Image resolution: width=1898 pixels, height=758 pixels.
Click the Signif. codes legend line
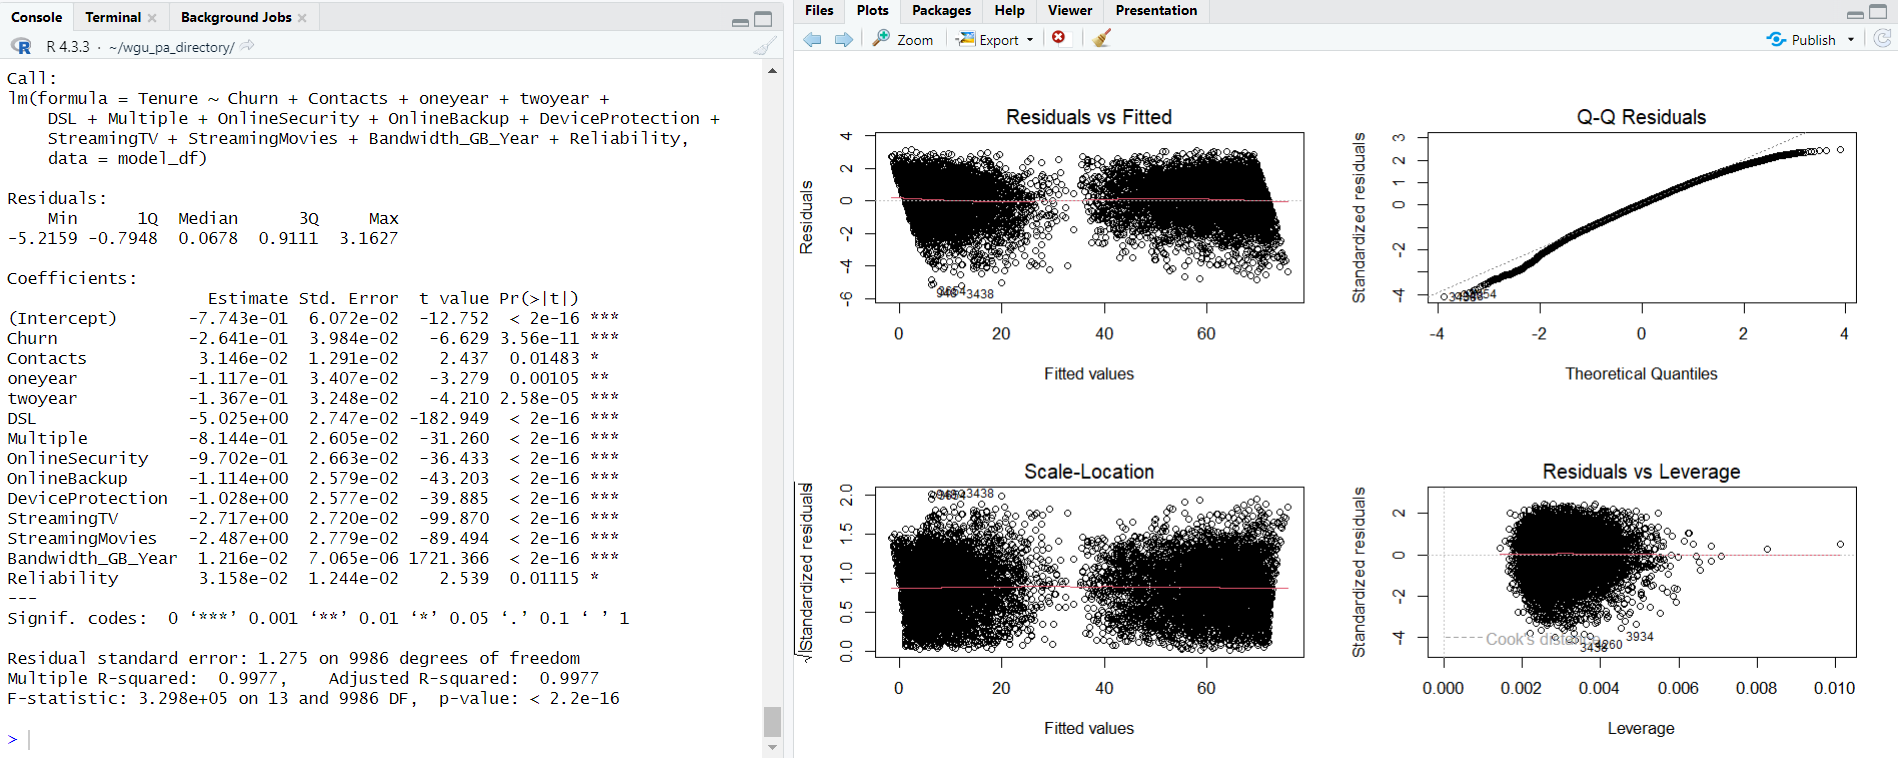(318, 618)
